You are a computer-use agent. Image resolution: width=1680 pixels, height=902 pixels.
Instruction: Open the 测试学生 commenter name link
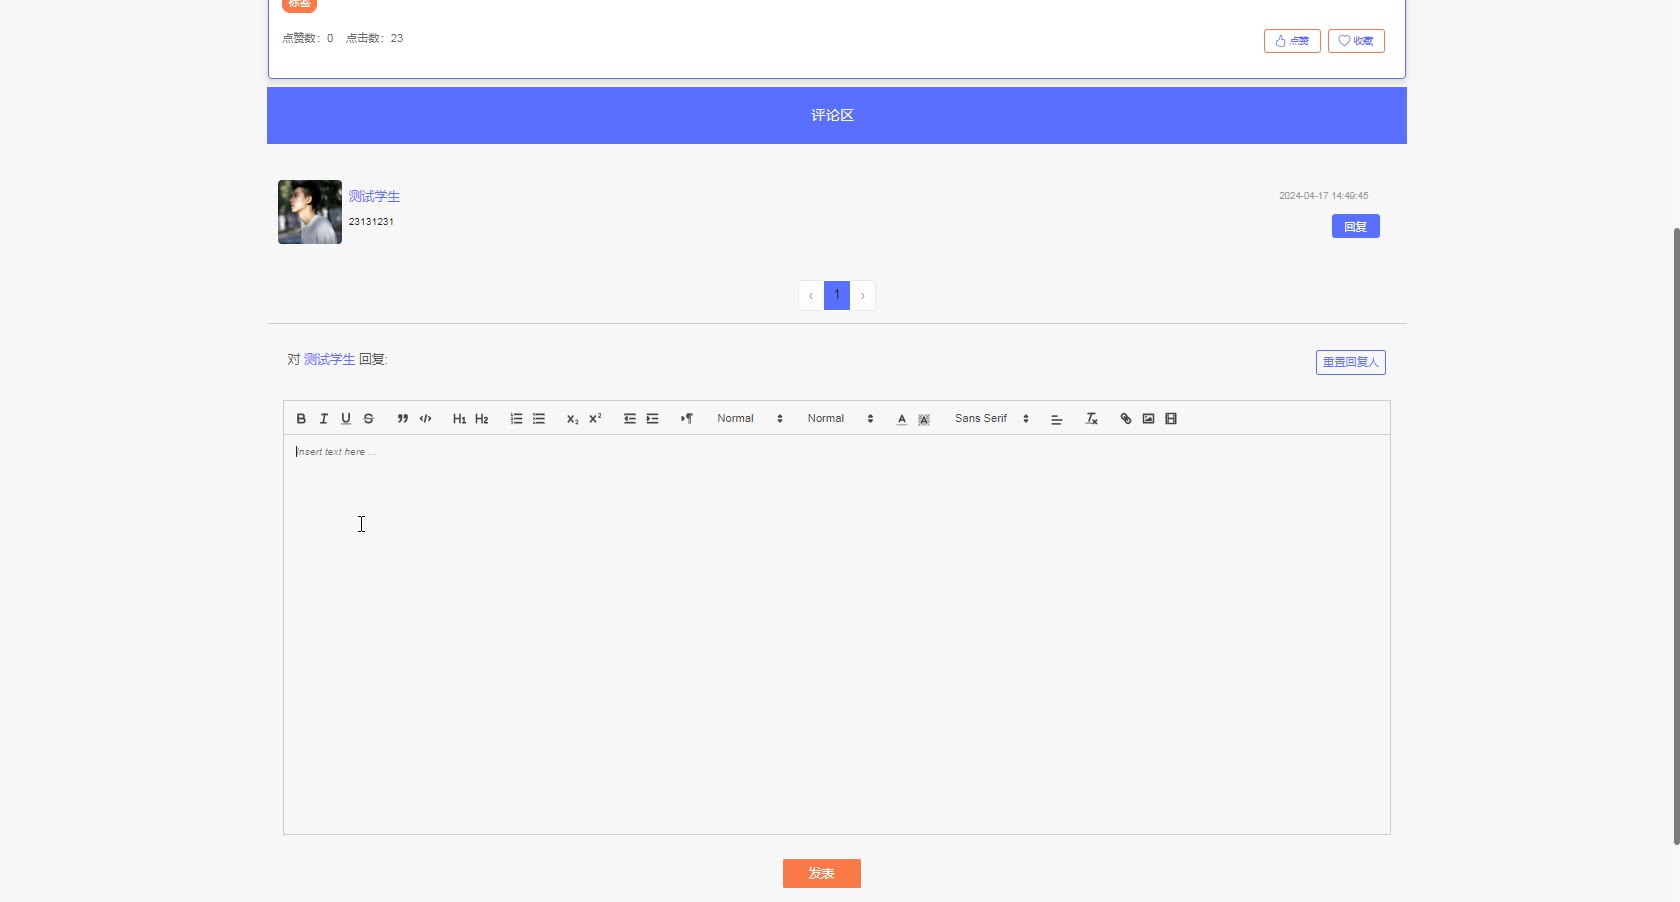[x=374, y=196]
